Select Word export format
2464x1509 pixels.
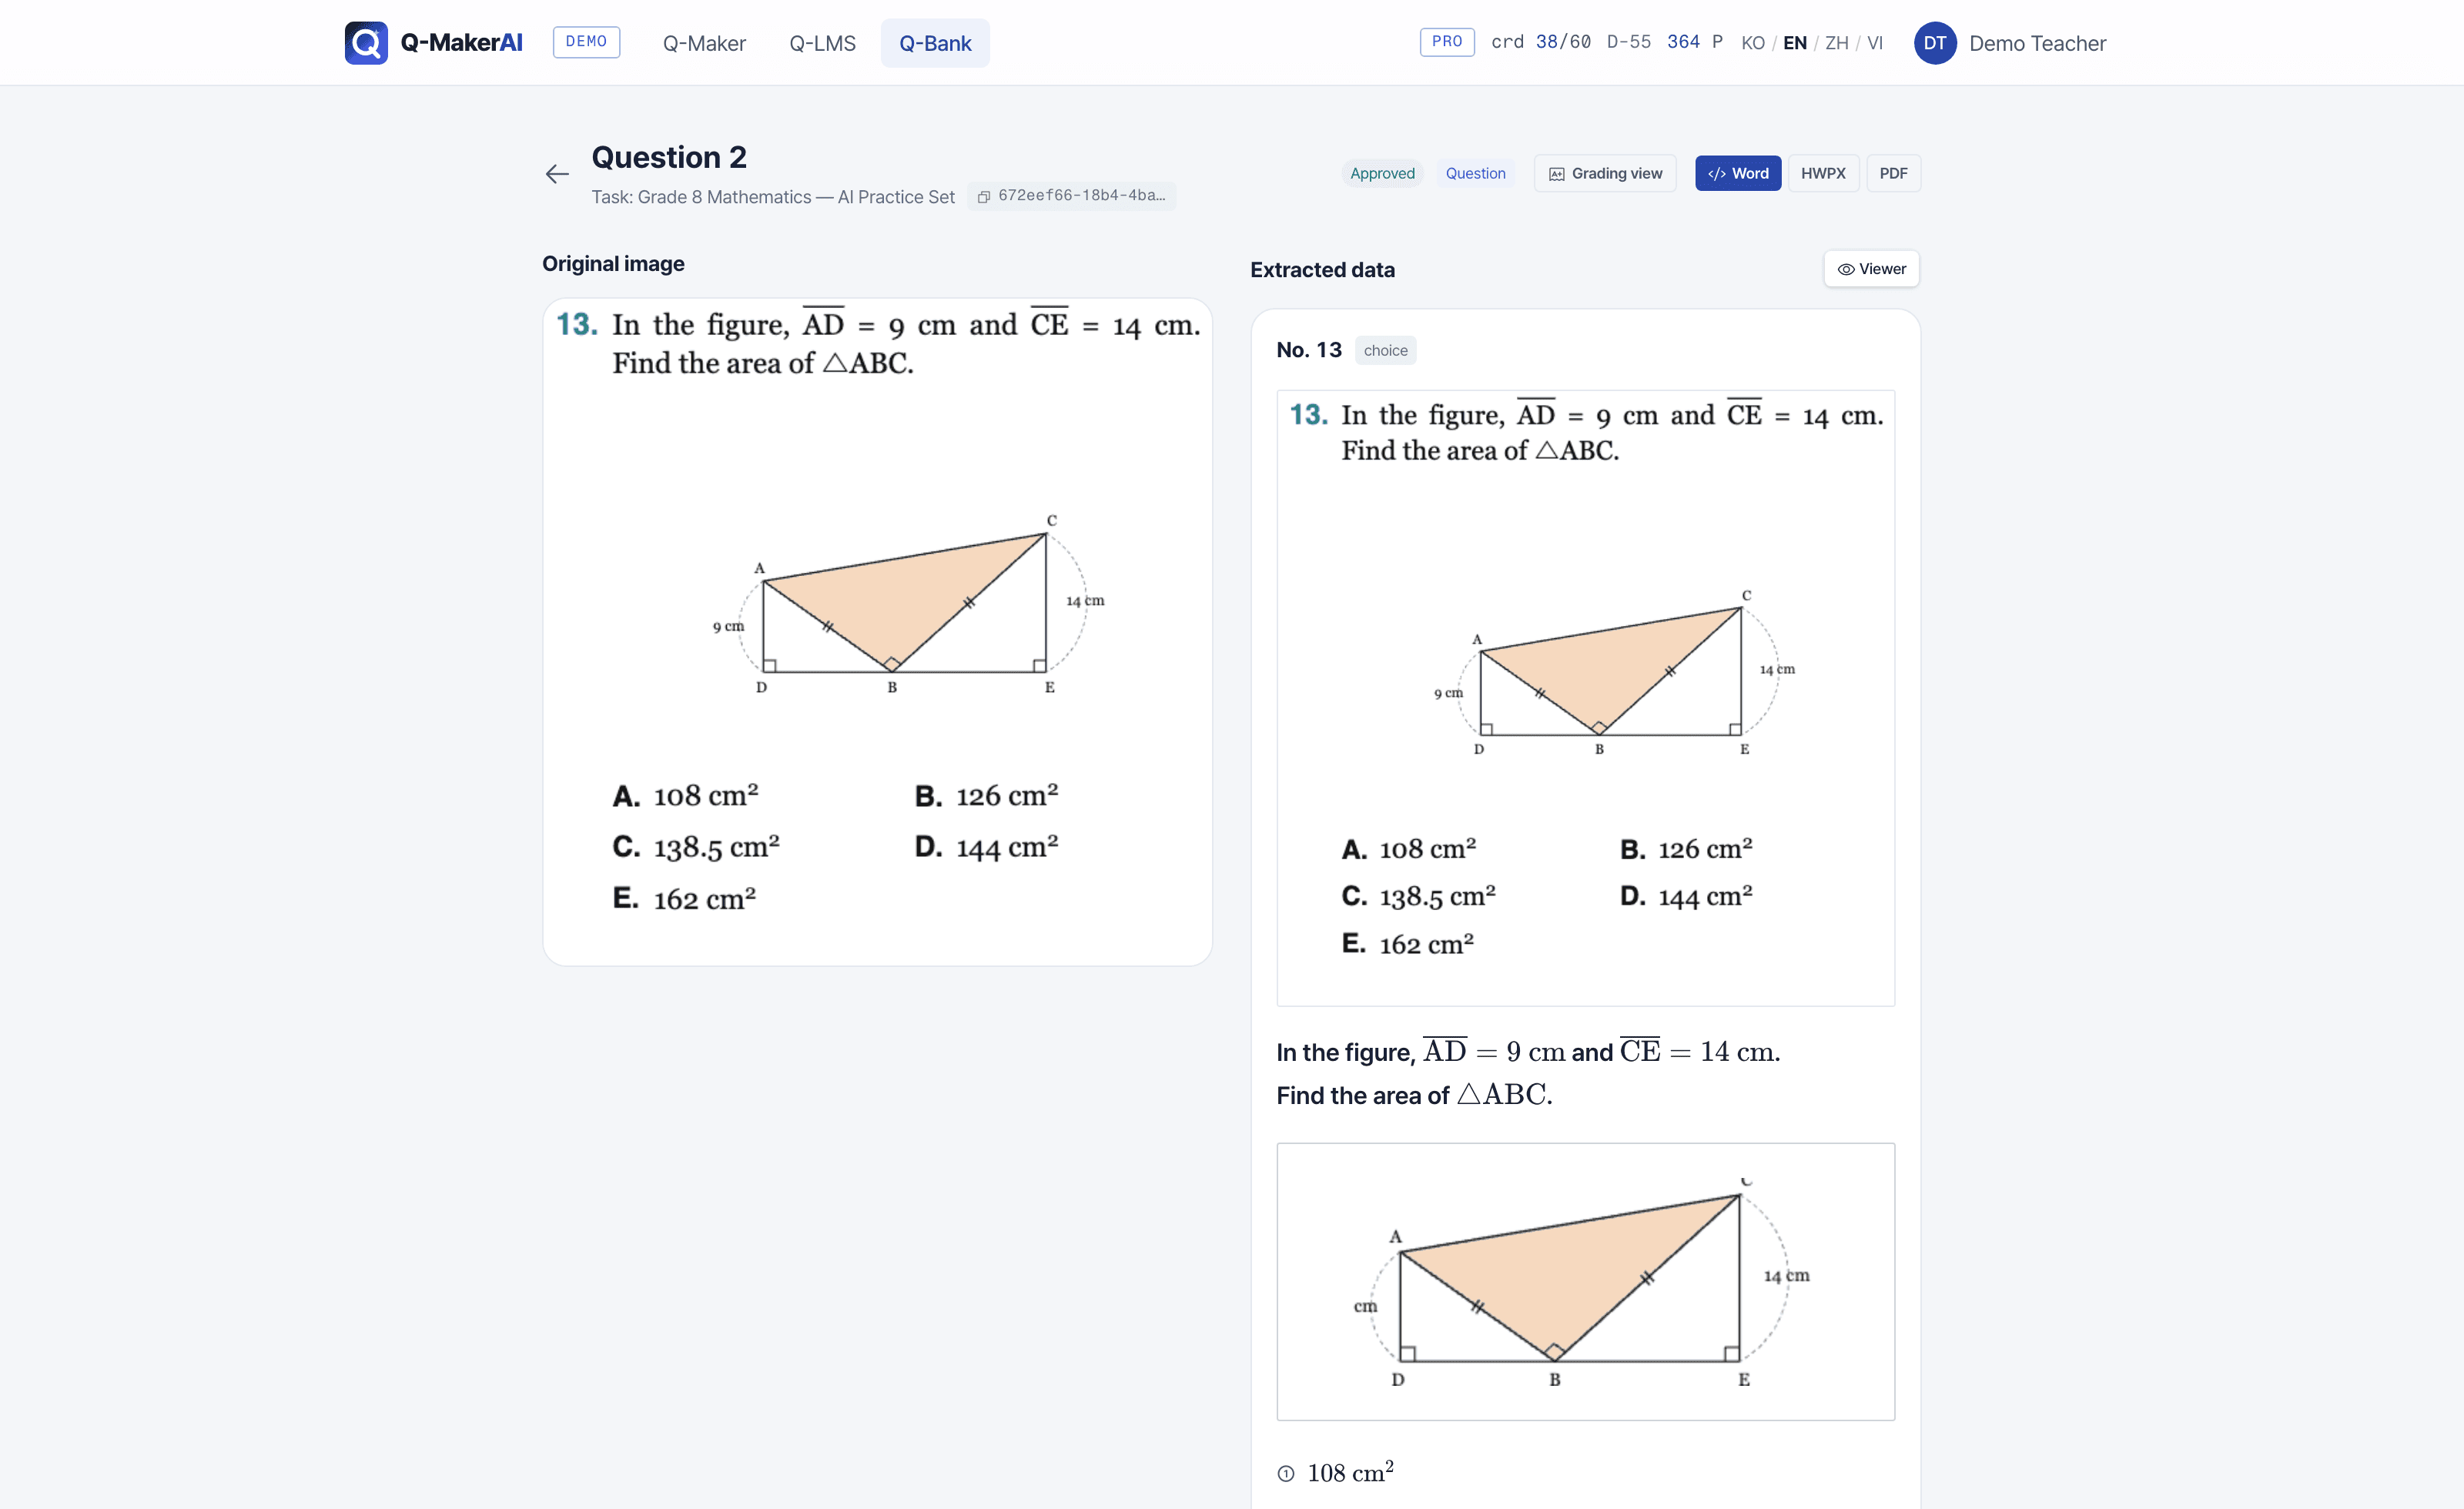[1738, 173]
